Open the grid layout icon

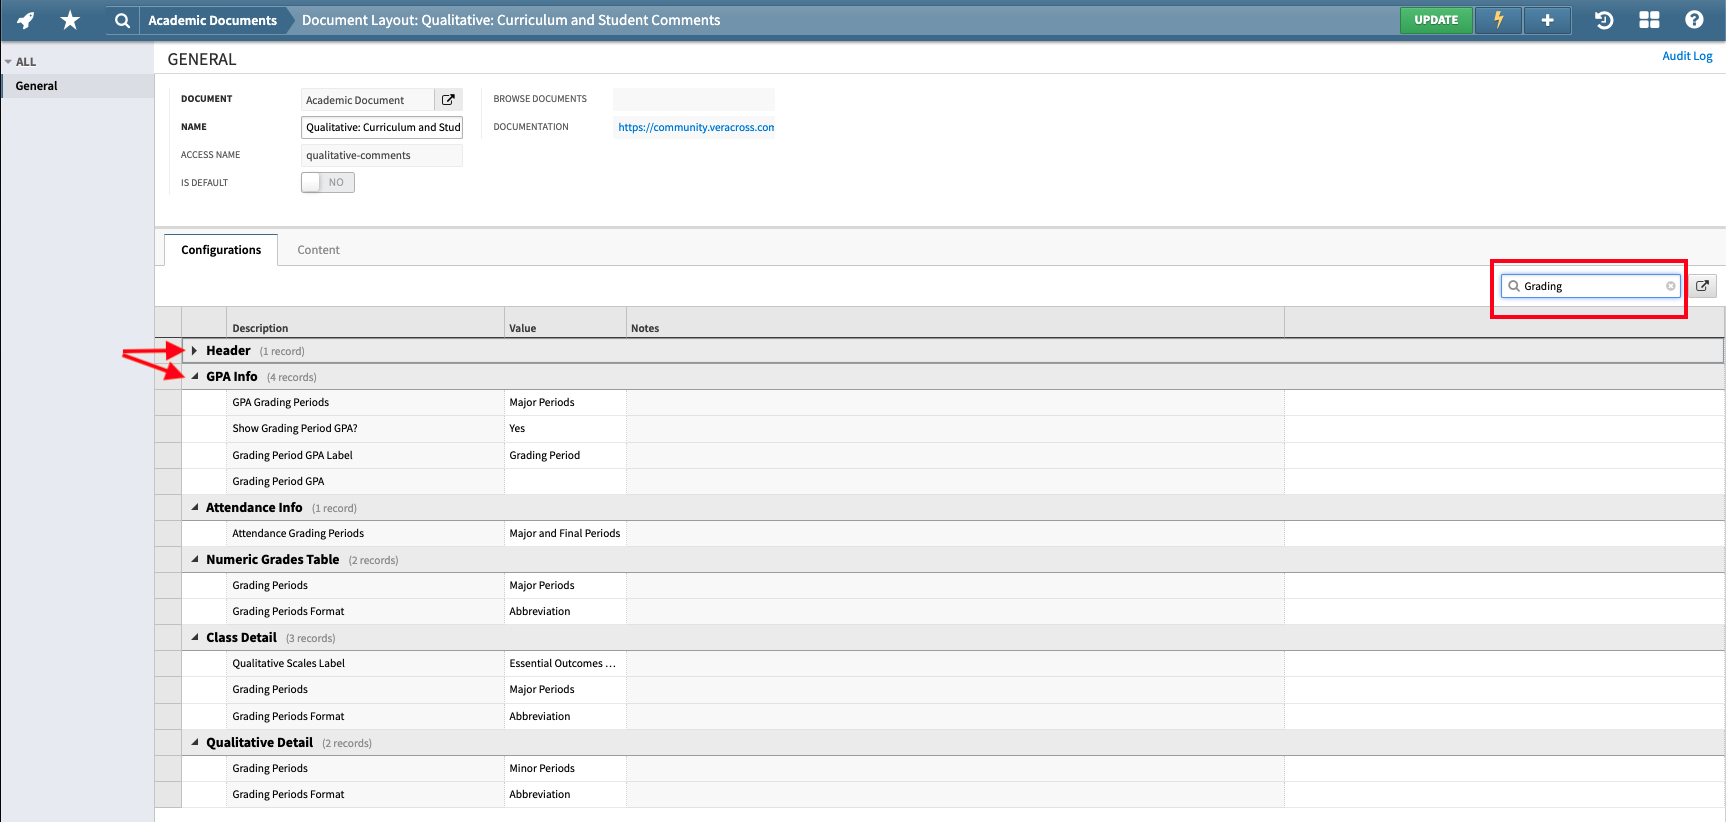click(1649, 20)
